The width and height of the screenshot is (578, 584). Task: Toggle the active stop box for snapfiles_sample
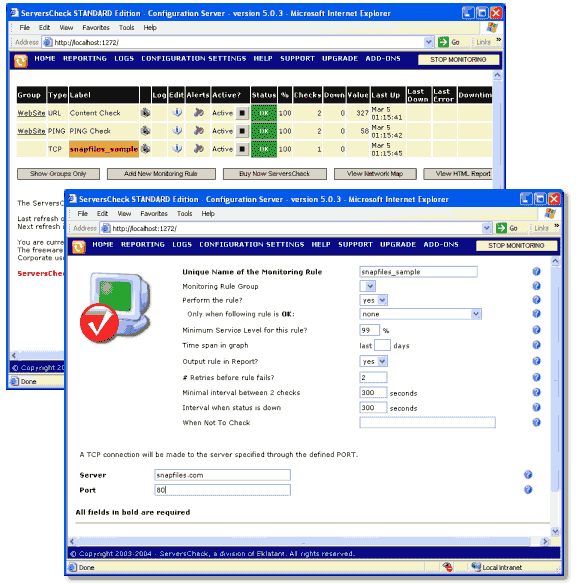(x=242, y=149)
